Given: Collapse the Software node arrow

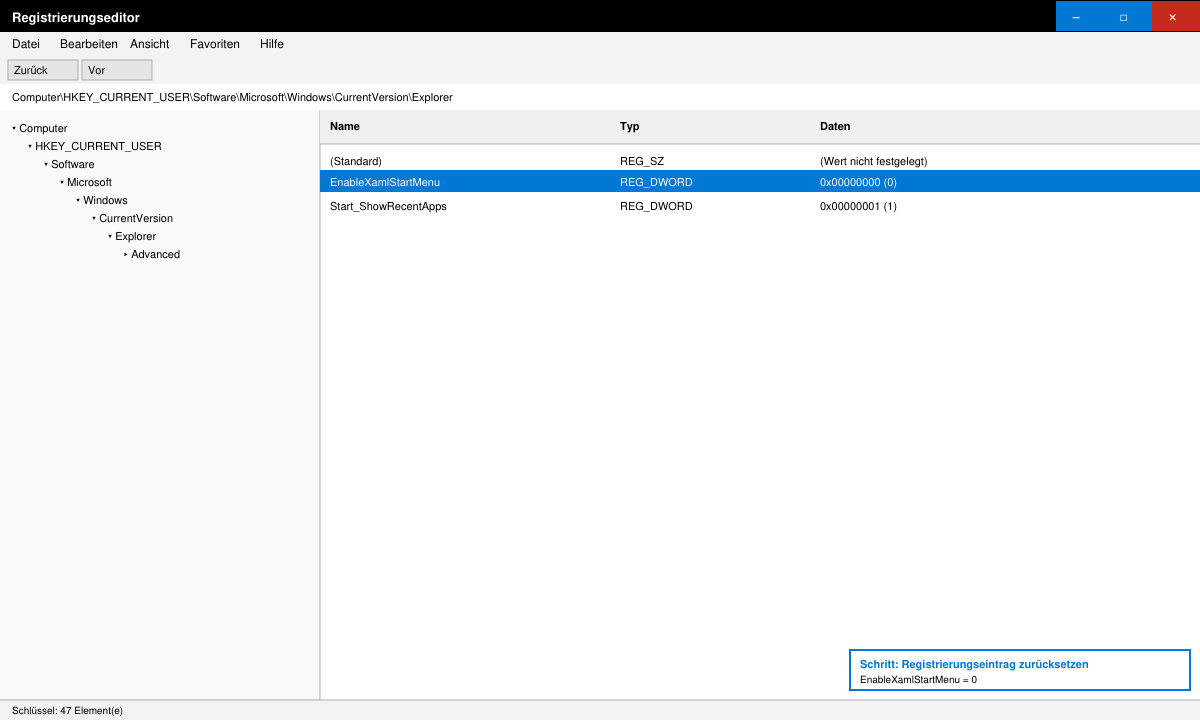Looking at the screenshot, I should point(46,164).
